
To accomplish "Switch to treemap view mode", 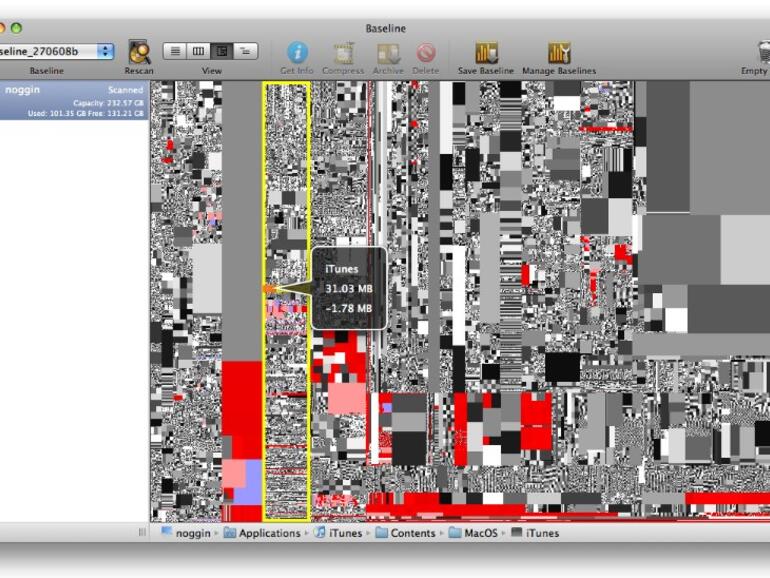I will click(222, 51).
